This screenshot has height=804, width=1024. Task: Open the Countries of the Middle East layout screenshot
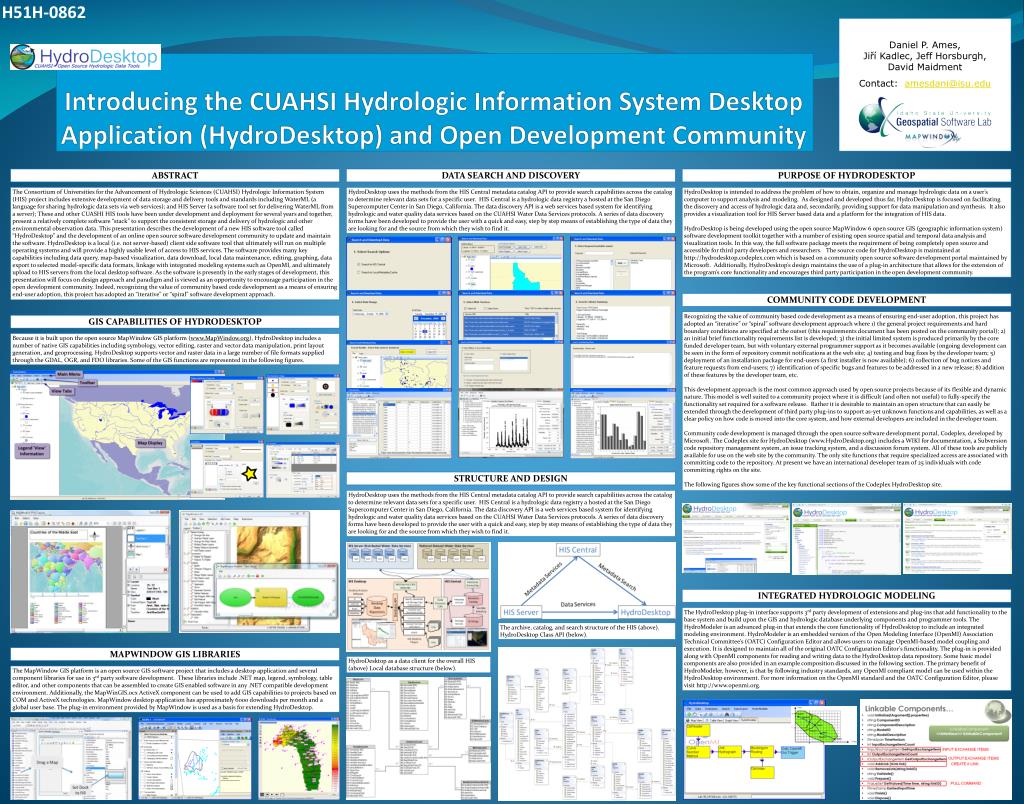(x=90, y=571)
